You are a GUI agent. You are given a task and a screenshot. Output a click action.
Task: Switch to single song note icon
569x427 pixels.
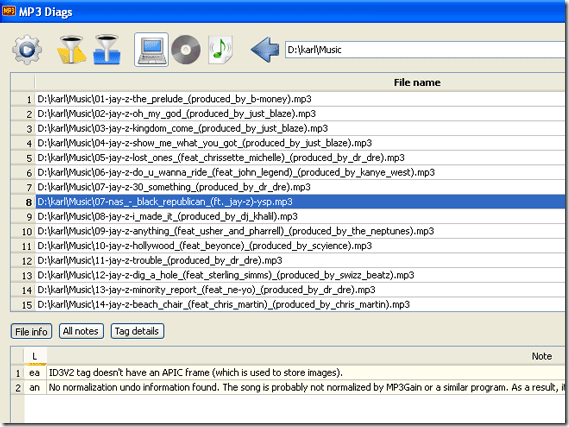pos(220,50)
